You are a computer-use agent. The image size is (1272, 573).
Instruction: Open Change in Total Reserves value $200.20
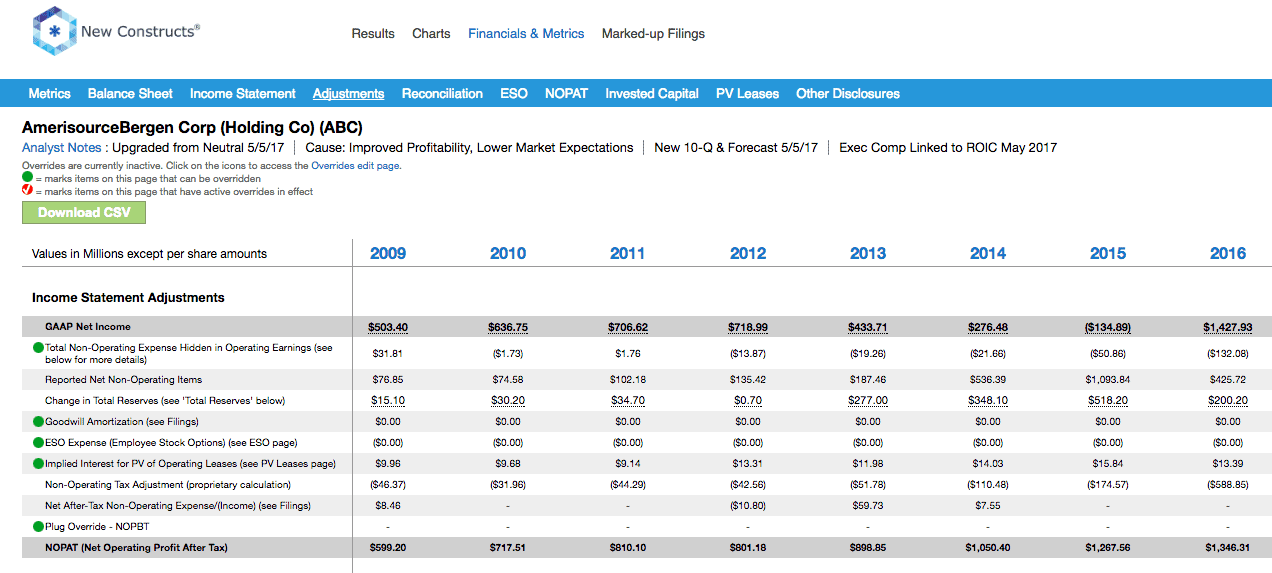(x=1228, y=401)
